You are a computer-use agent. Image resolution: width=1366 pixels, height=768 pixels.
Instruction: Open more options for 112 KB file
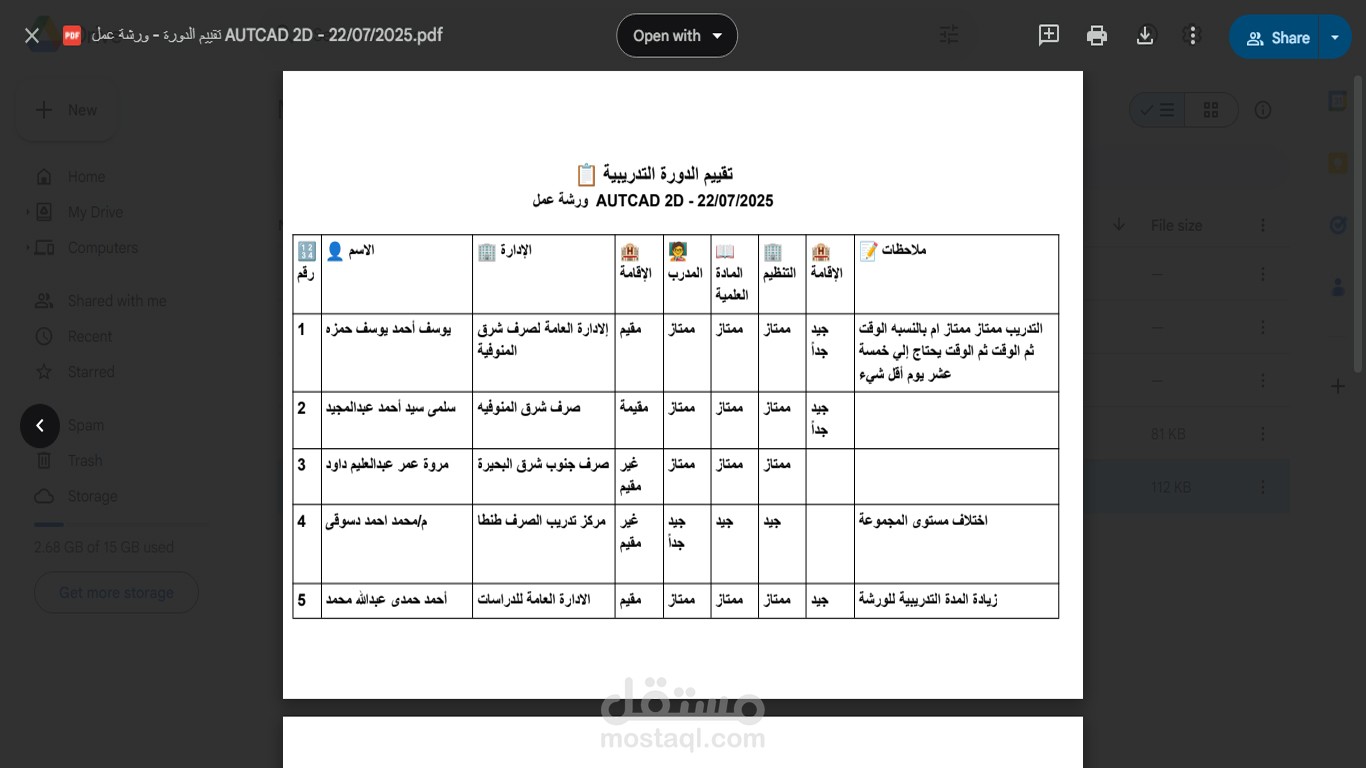pyautogui.click(x=1264, y=488)
